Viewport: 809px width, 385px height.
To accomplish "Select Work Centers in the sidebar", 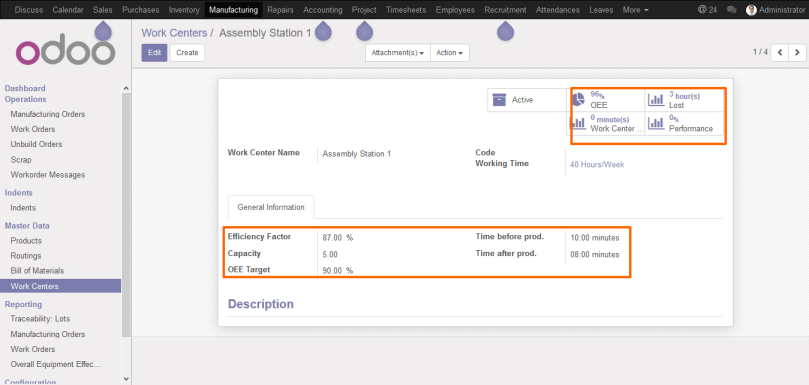I will tap(60, 286).
